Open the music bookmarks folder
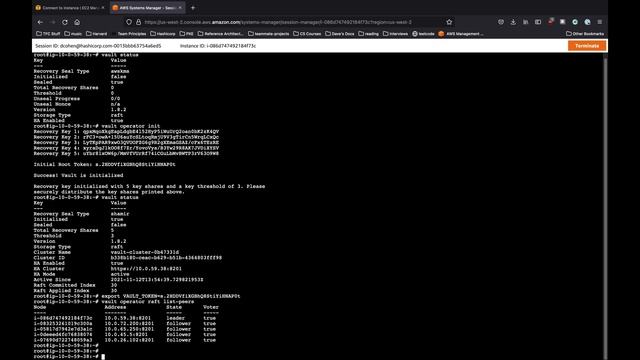This screenshot has height=360, width=640. [x=73, y=34]
